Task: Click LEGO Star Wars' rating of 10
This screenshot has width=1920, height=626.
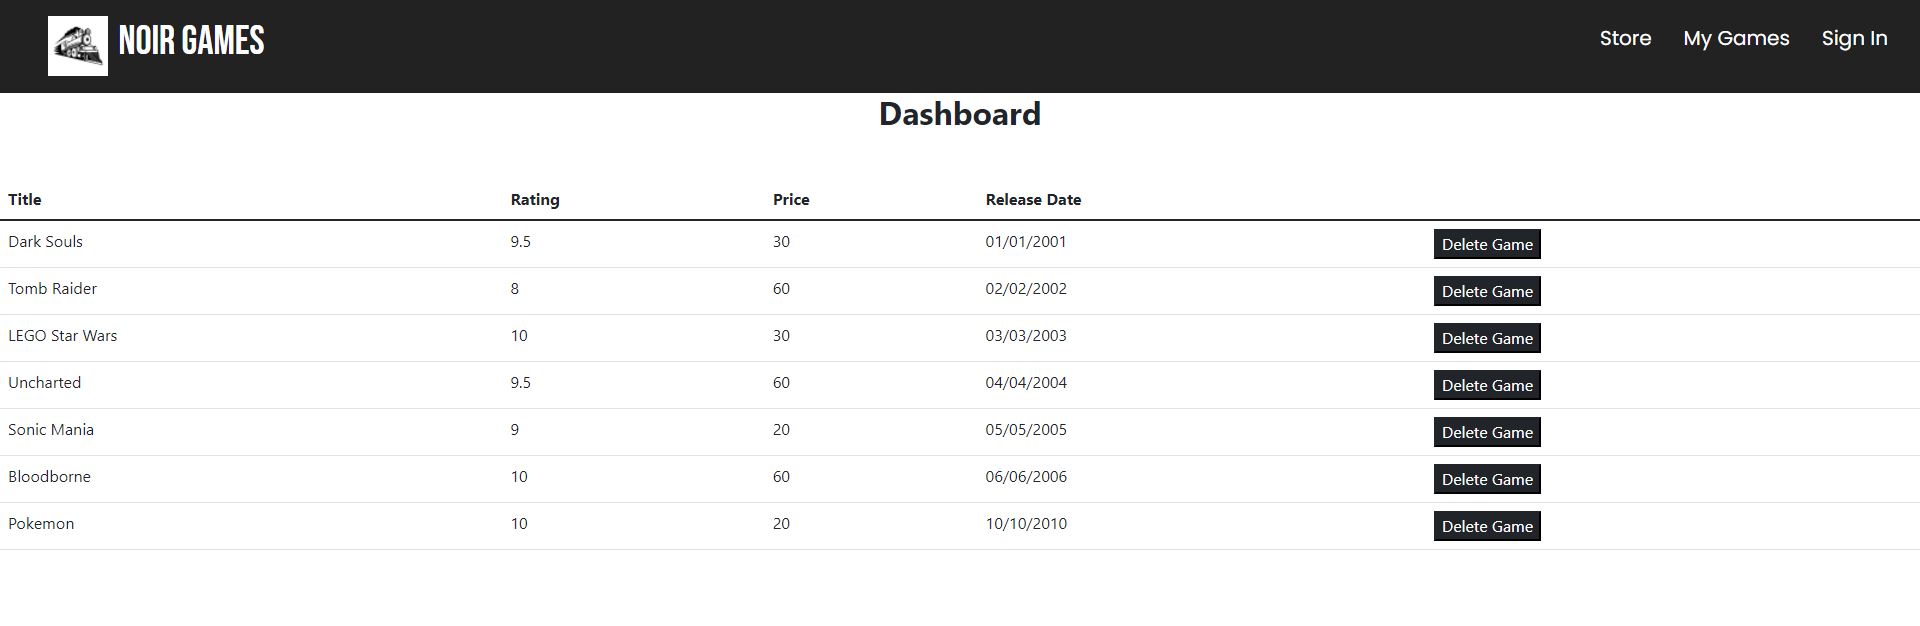Action: [519, 335]
